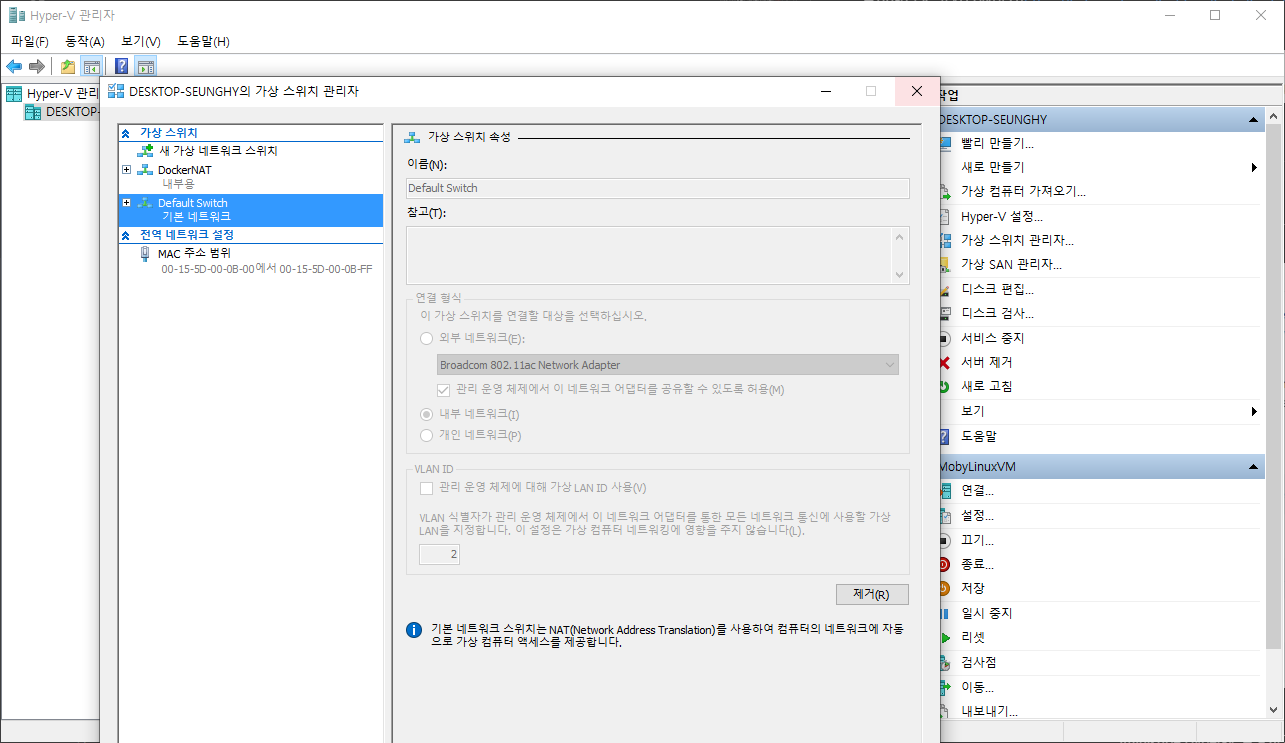Click the Forward arrow in the toolbar
Screen dimensions: 1285x743
(37, 67)
